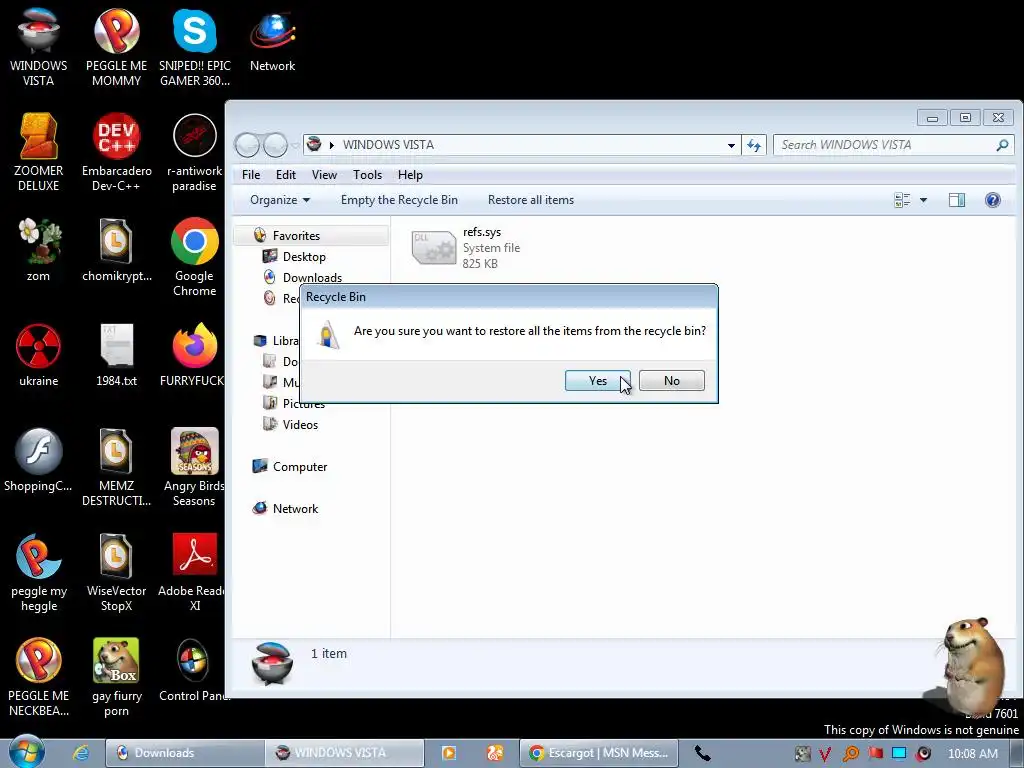Image resolution: width=1024 pixels, height=768 pixels.
Task: Click the Forward navigation button
Action: pyautogui.click(x=276, y=145)
